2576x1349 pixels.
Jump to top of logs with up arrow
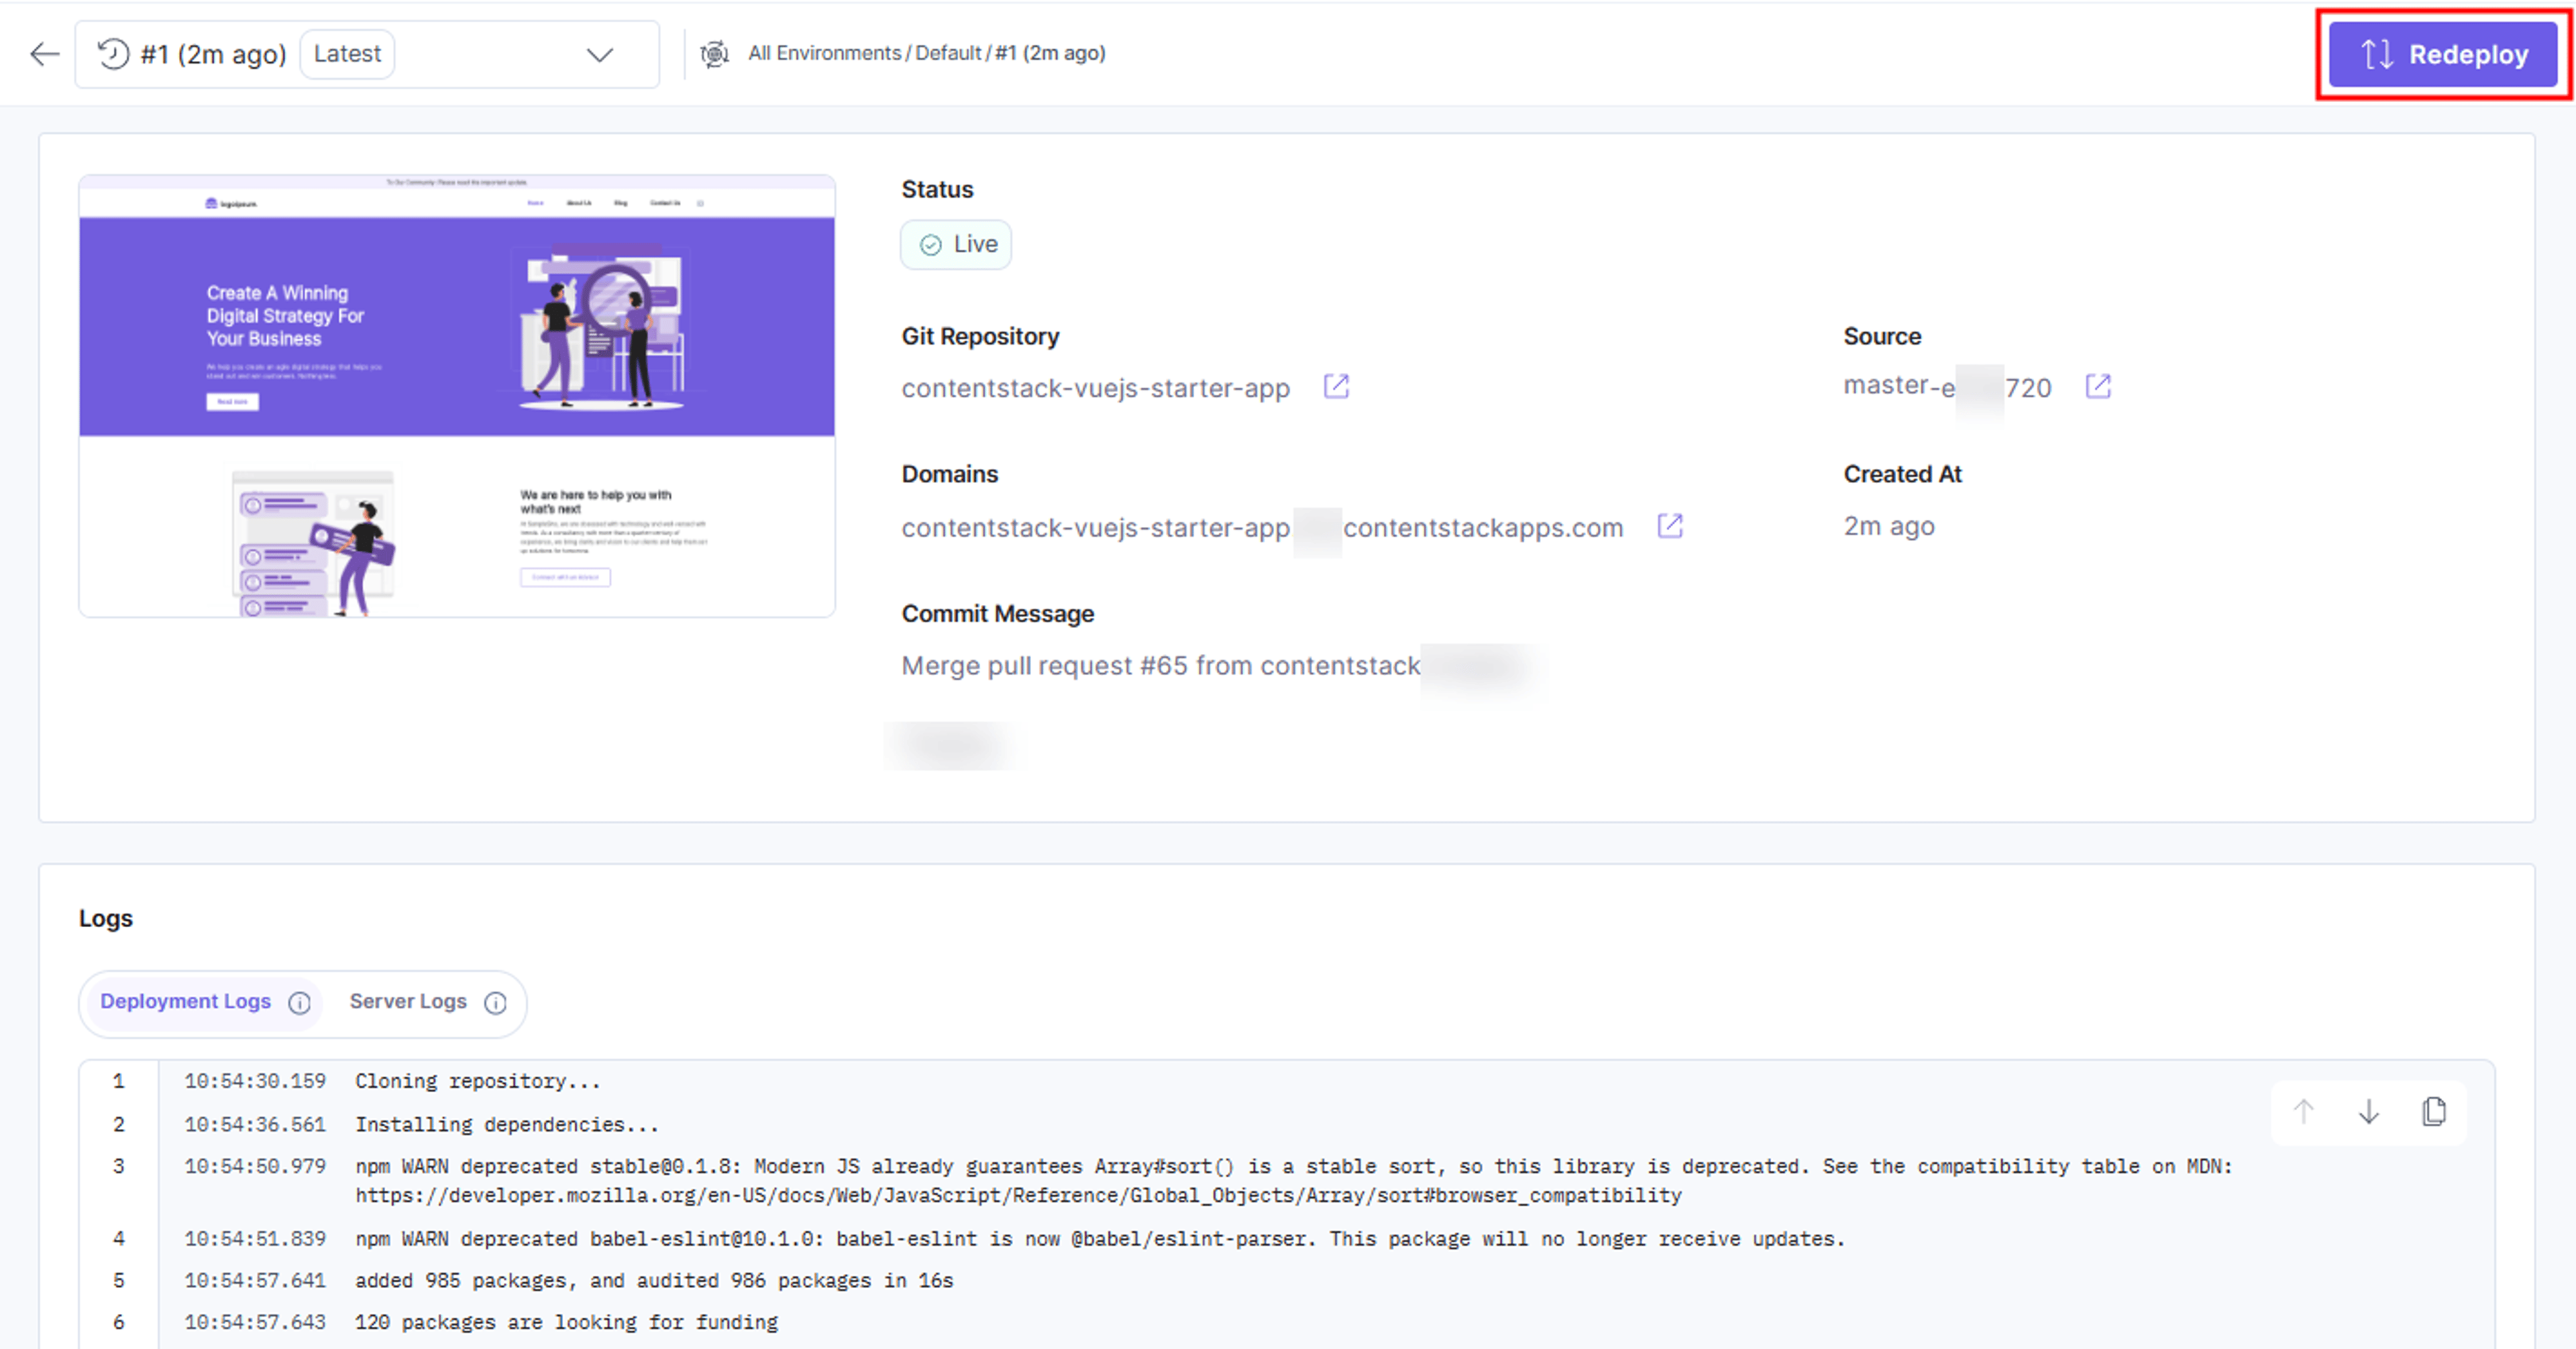[x=2303, y=1112]
